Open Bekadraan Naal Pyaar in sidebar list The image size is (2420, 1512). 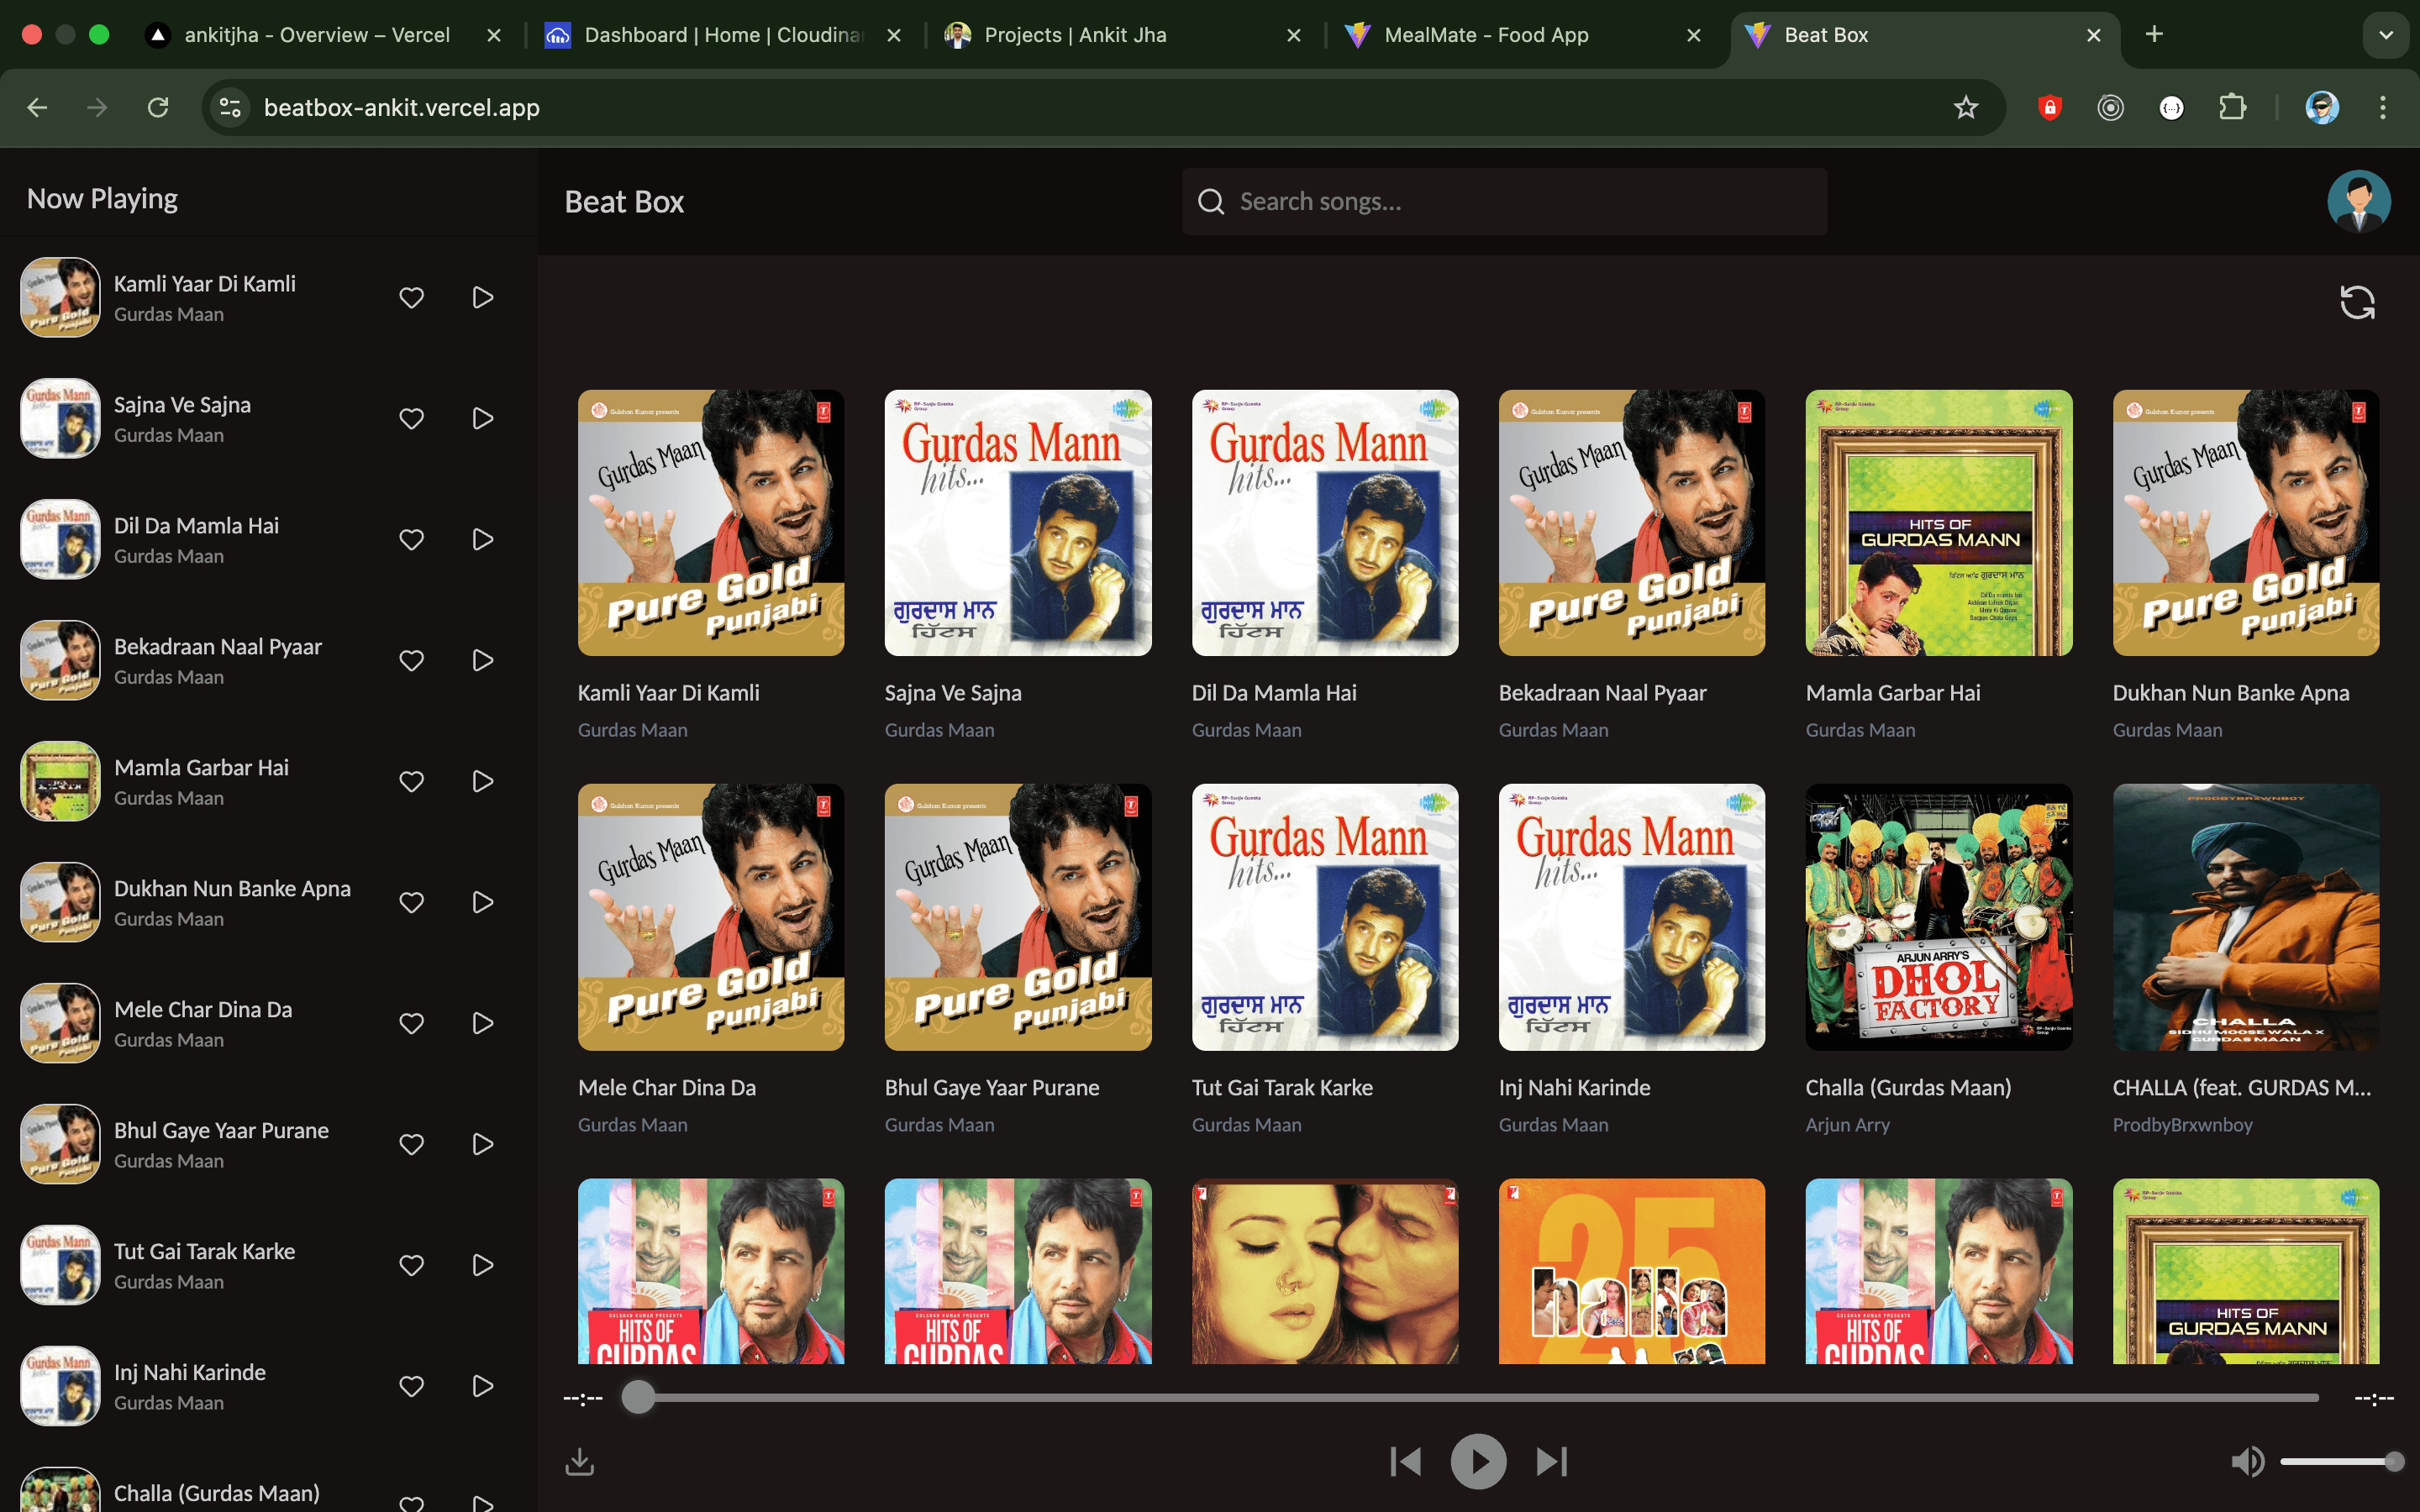click(x=217, y=647)
